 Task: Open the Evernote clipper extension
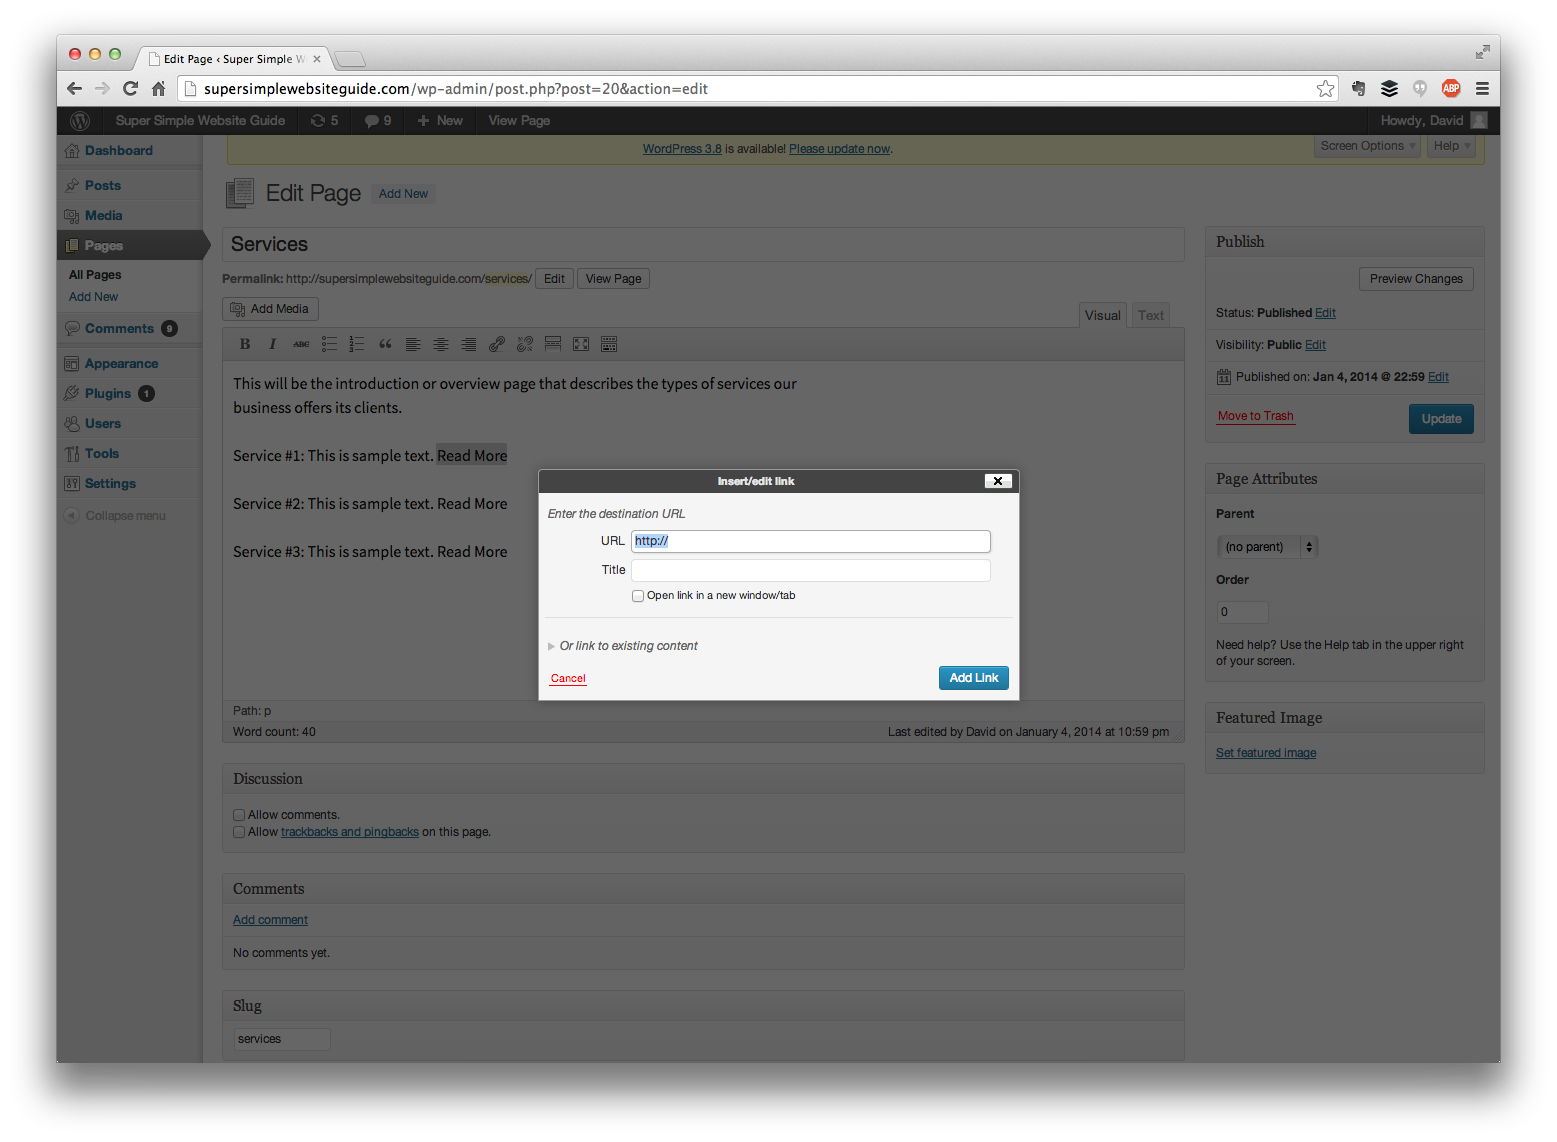[x=1358, y=89]
